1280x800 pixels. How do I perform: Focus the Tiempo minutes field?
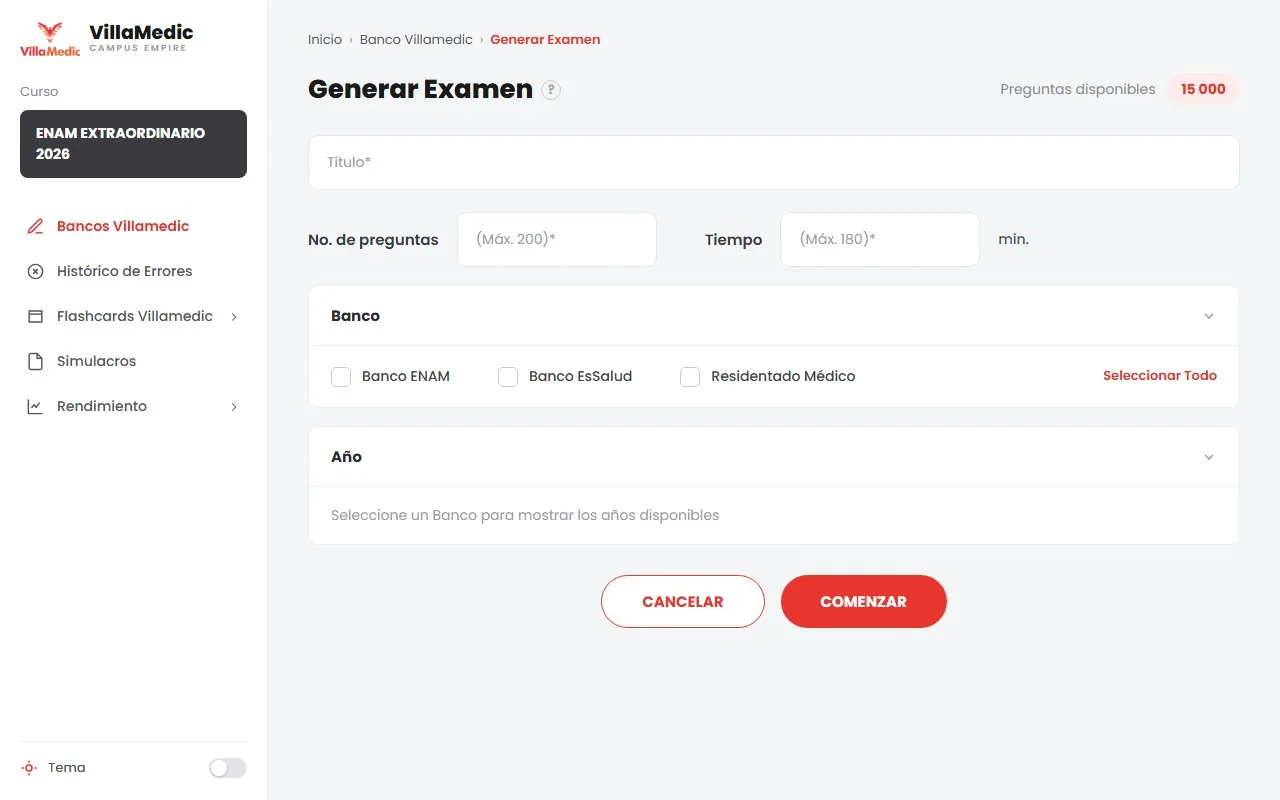[880, 239]
